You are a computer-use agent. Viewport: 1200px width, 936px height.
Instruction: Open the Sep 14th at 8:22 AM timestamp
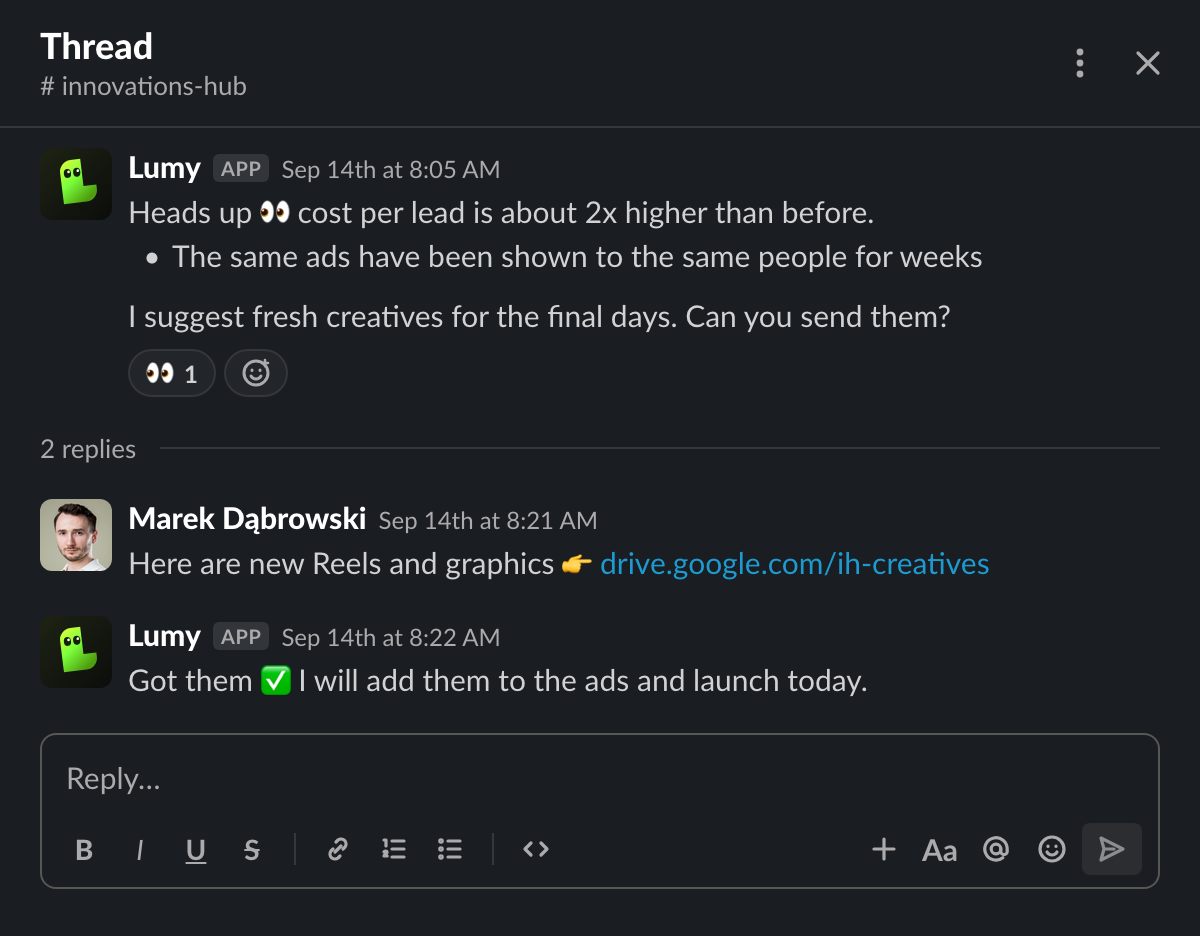tap(391, 638)
